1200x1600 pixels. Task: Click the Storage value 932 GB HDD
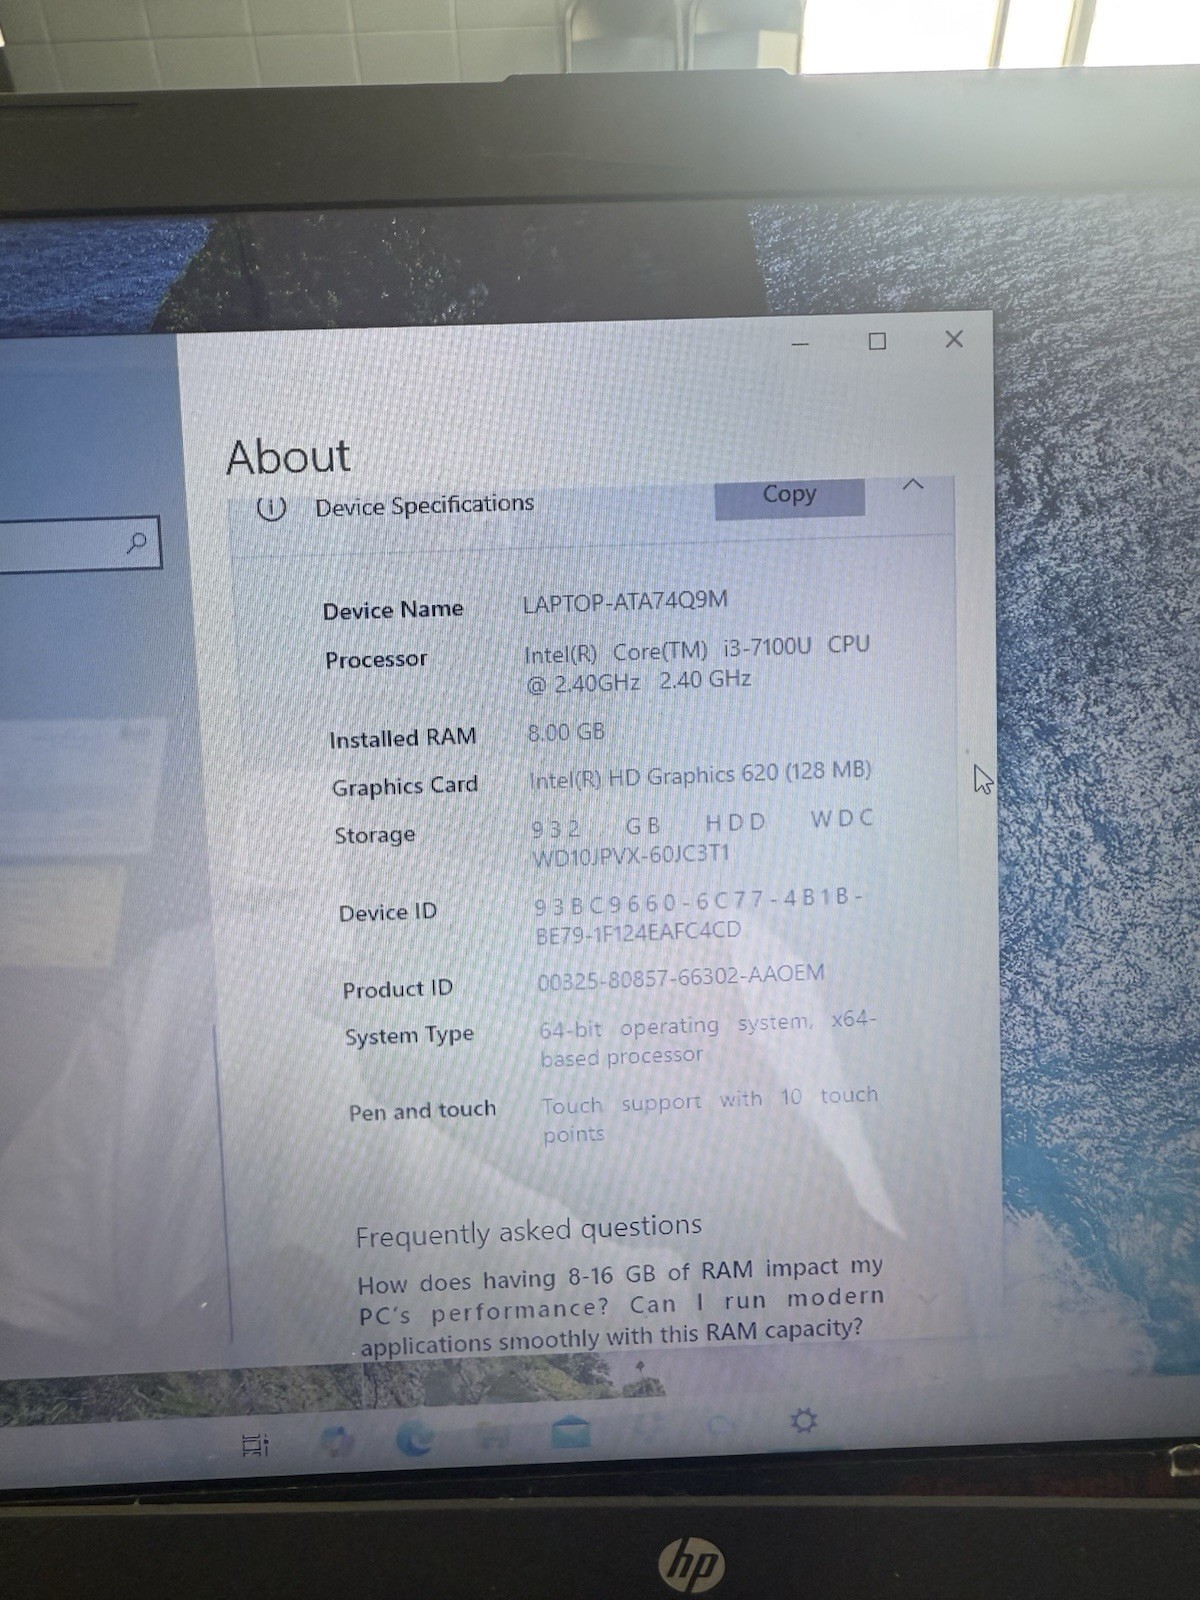click(x=701, y=837)
